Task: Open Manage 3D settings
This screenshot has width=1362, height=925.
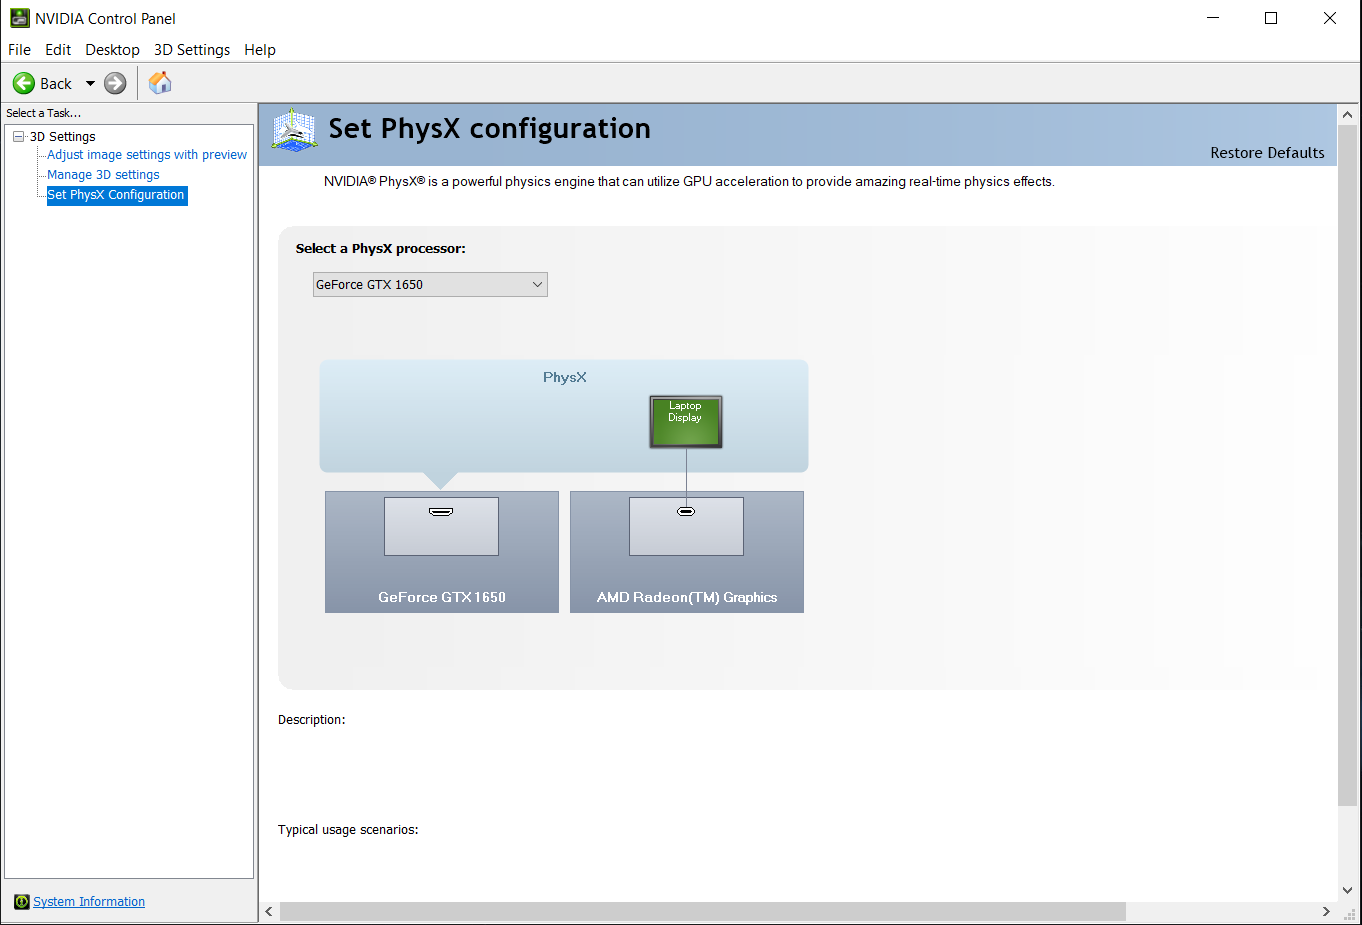Action: (103, 175)
